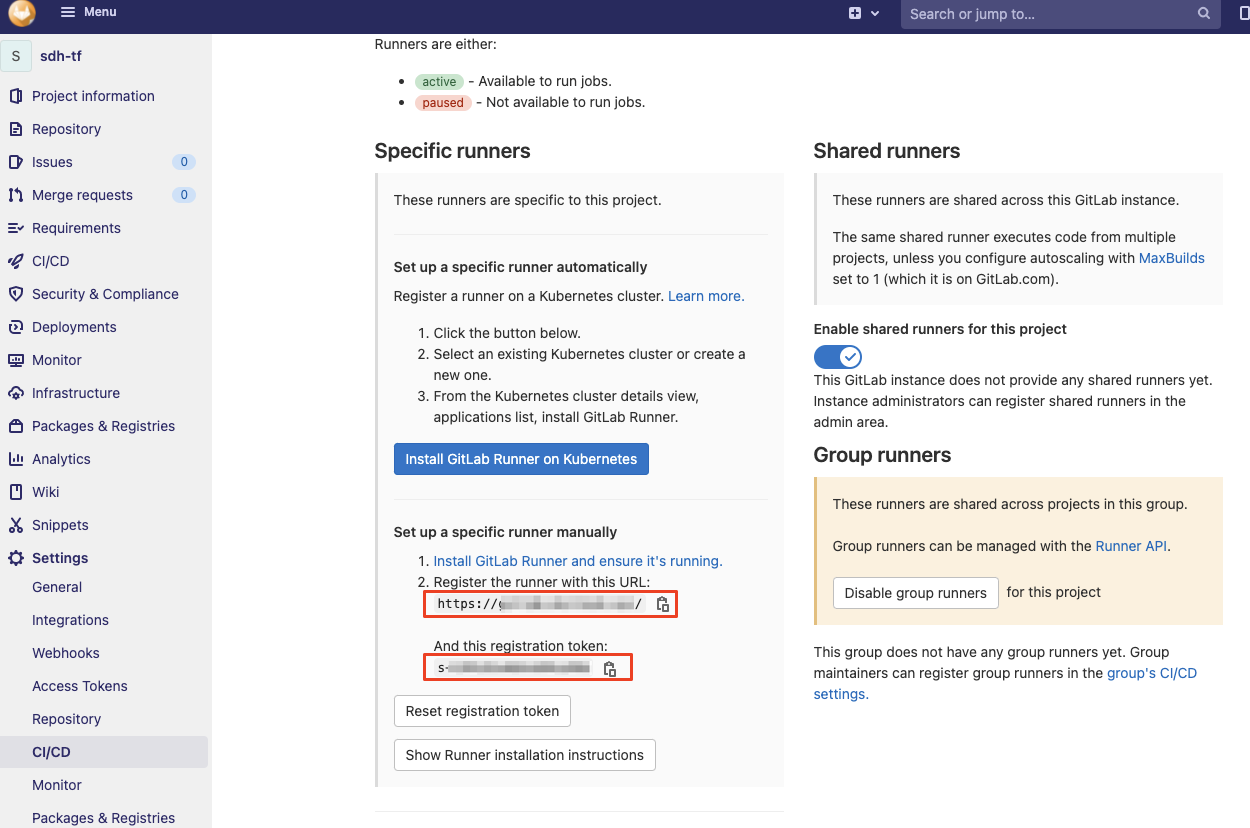Click the GitLab logo in the top bar
The image size is (1250, 828).
[22, 12]
